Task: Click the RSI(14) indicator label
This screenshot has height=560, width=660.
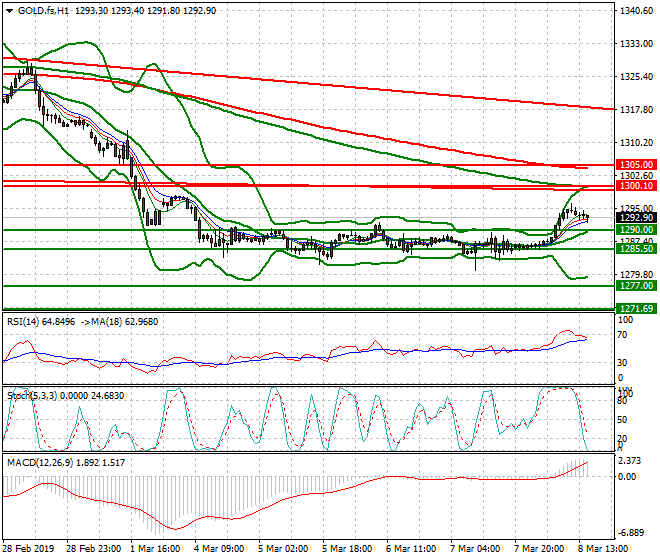Action: tap(28, 321)
